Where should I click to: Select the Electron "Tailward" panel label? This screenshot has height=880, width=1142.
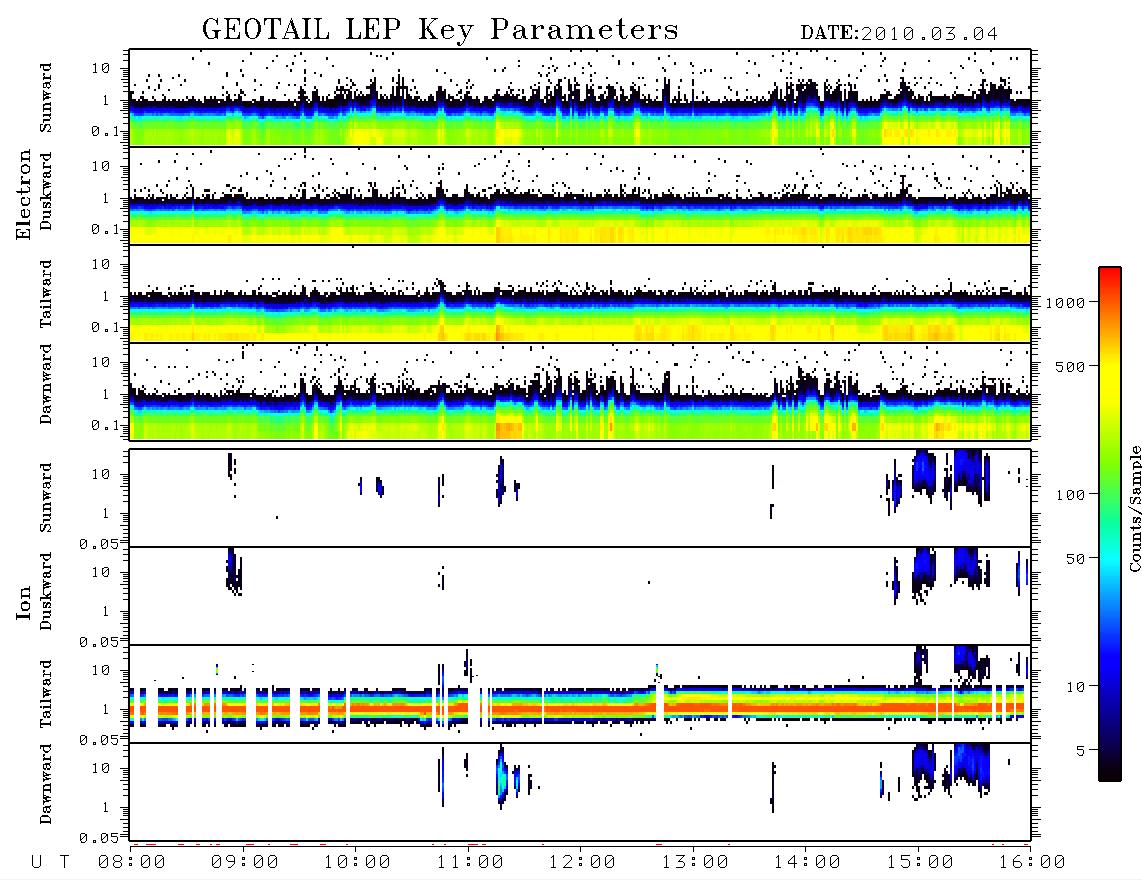pos(46,294)
